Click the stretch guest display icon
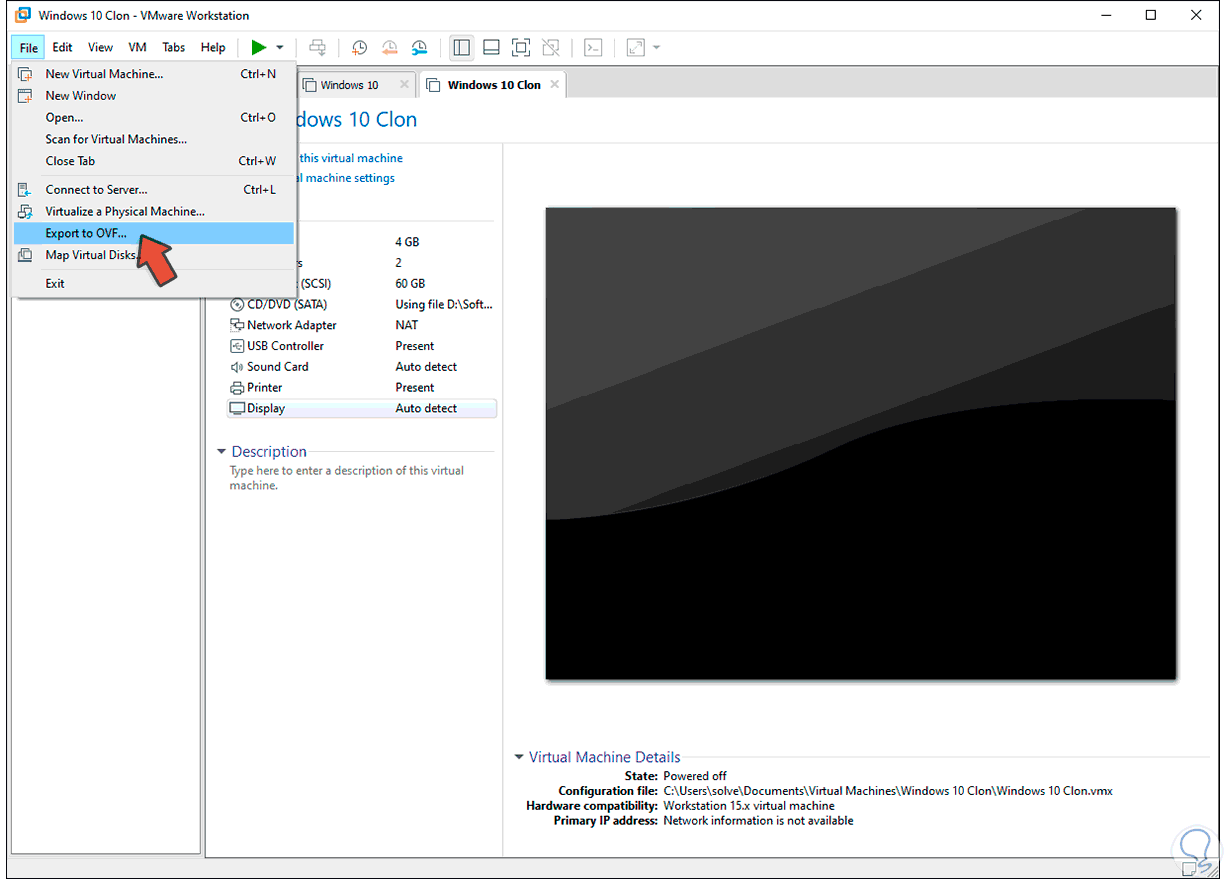 [635, 47]
